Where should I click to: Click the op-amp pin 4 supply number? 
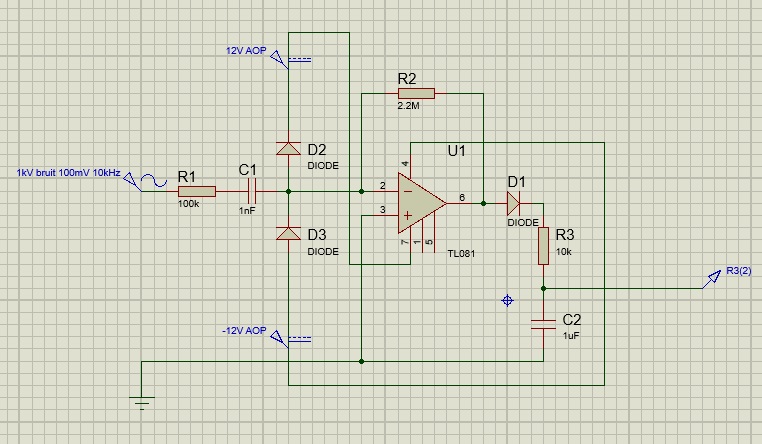pos(404,164)
